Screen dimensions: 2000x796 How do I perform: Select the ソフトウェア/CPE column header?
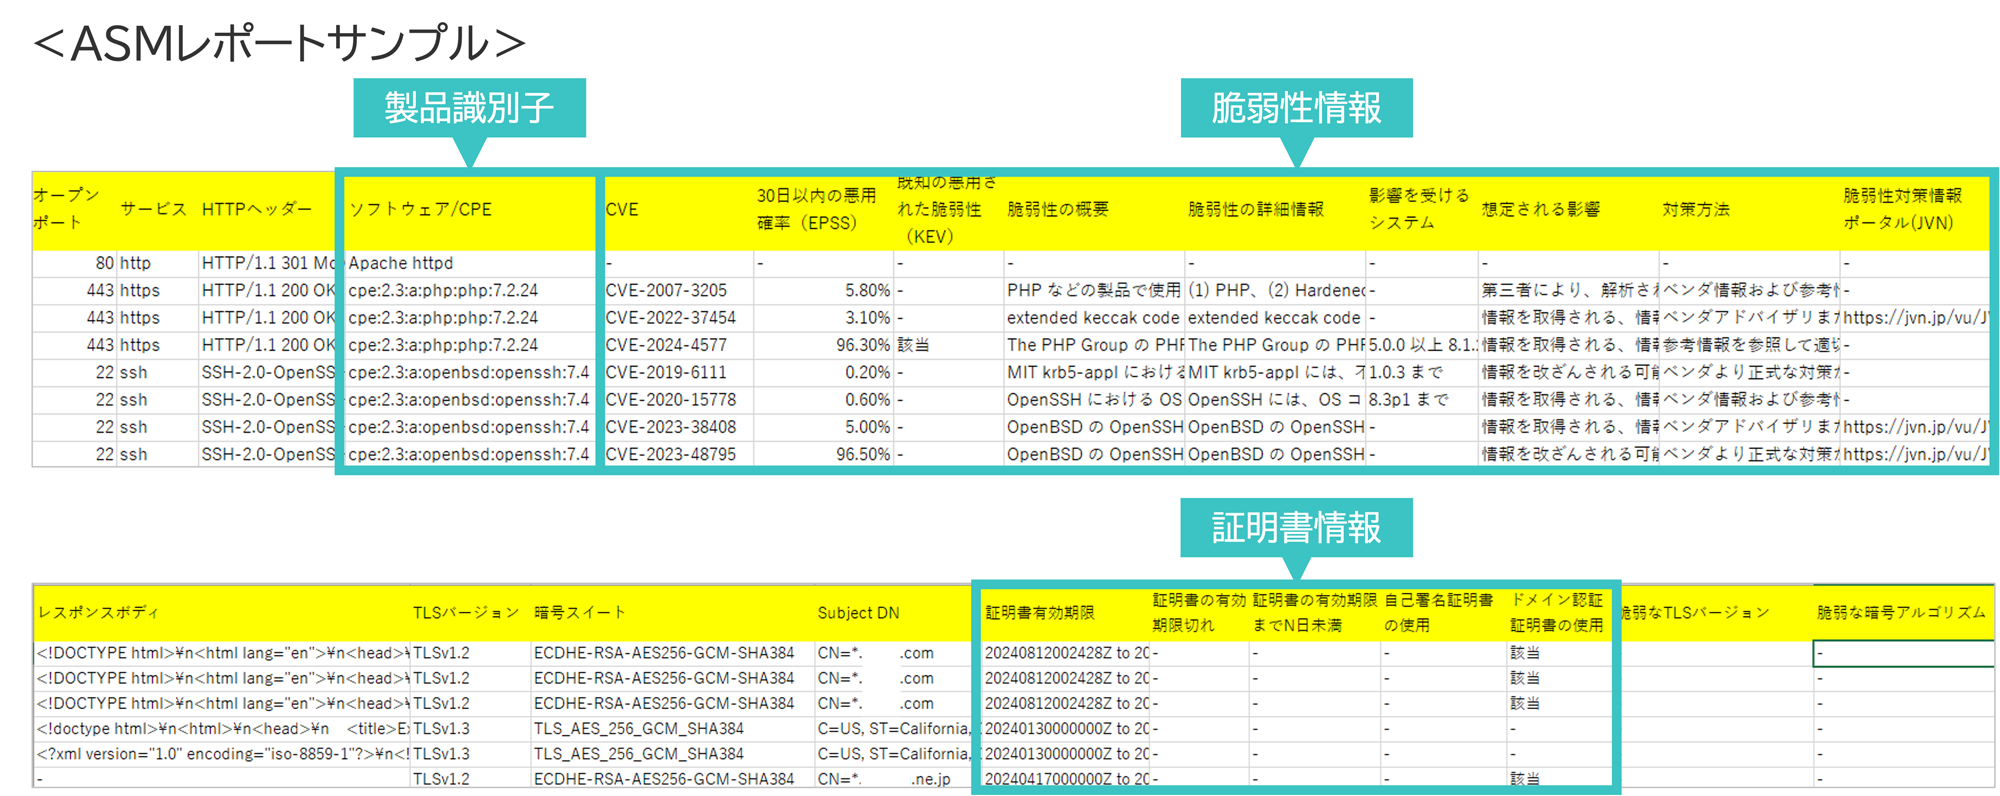(420, 210)
